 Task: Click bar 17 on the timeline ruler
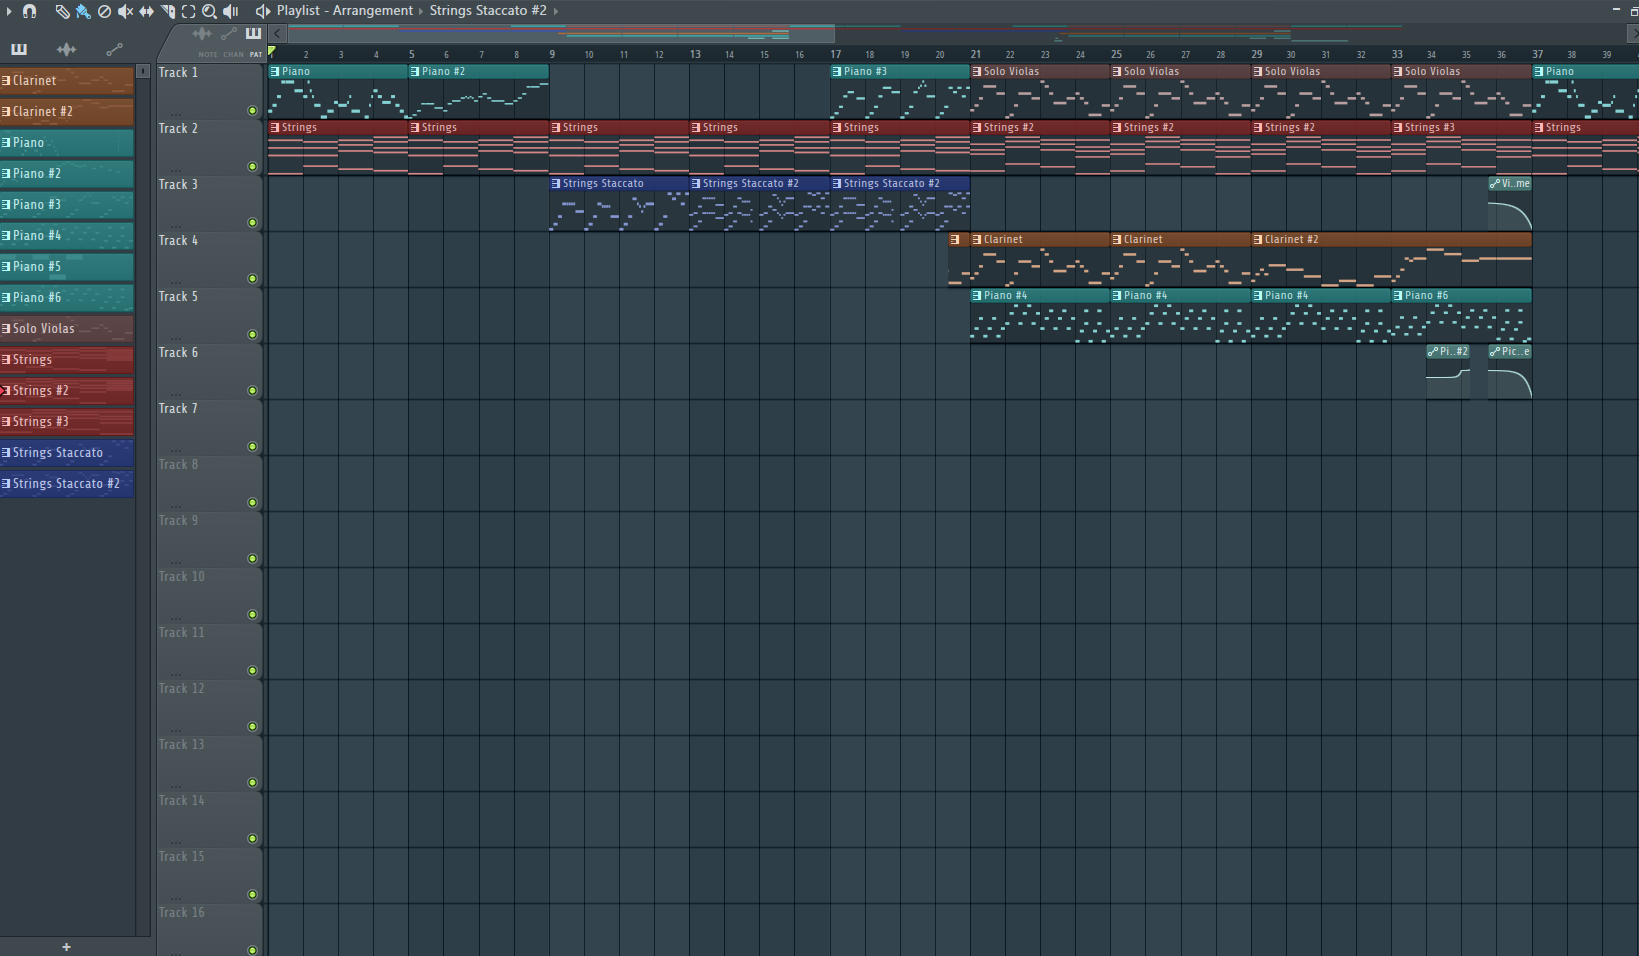tap(835, 54)
